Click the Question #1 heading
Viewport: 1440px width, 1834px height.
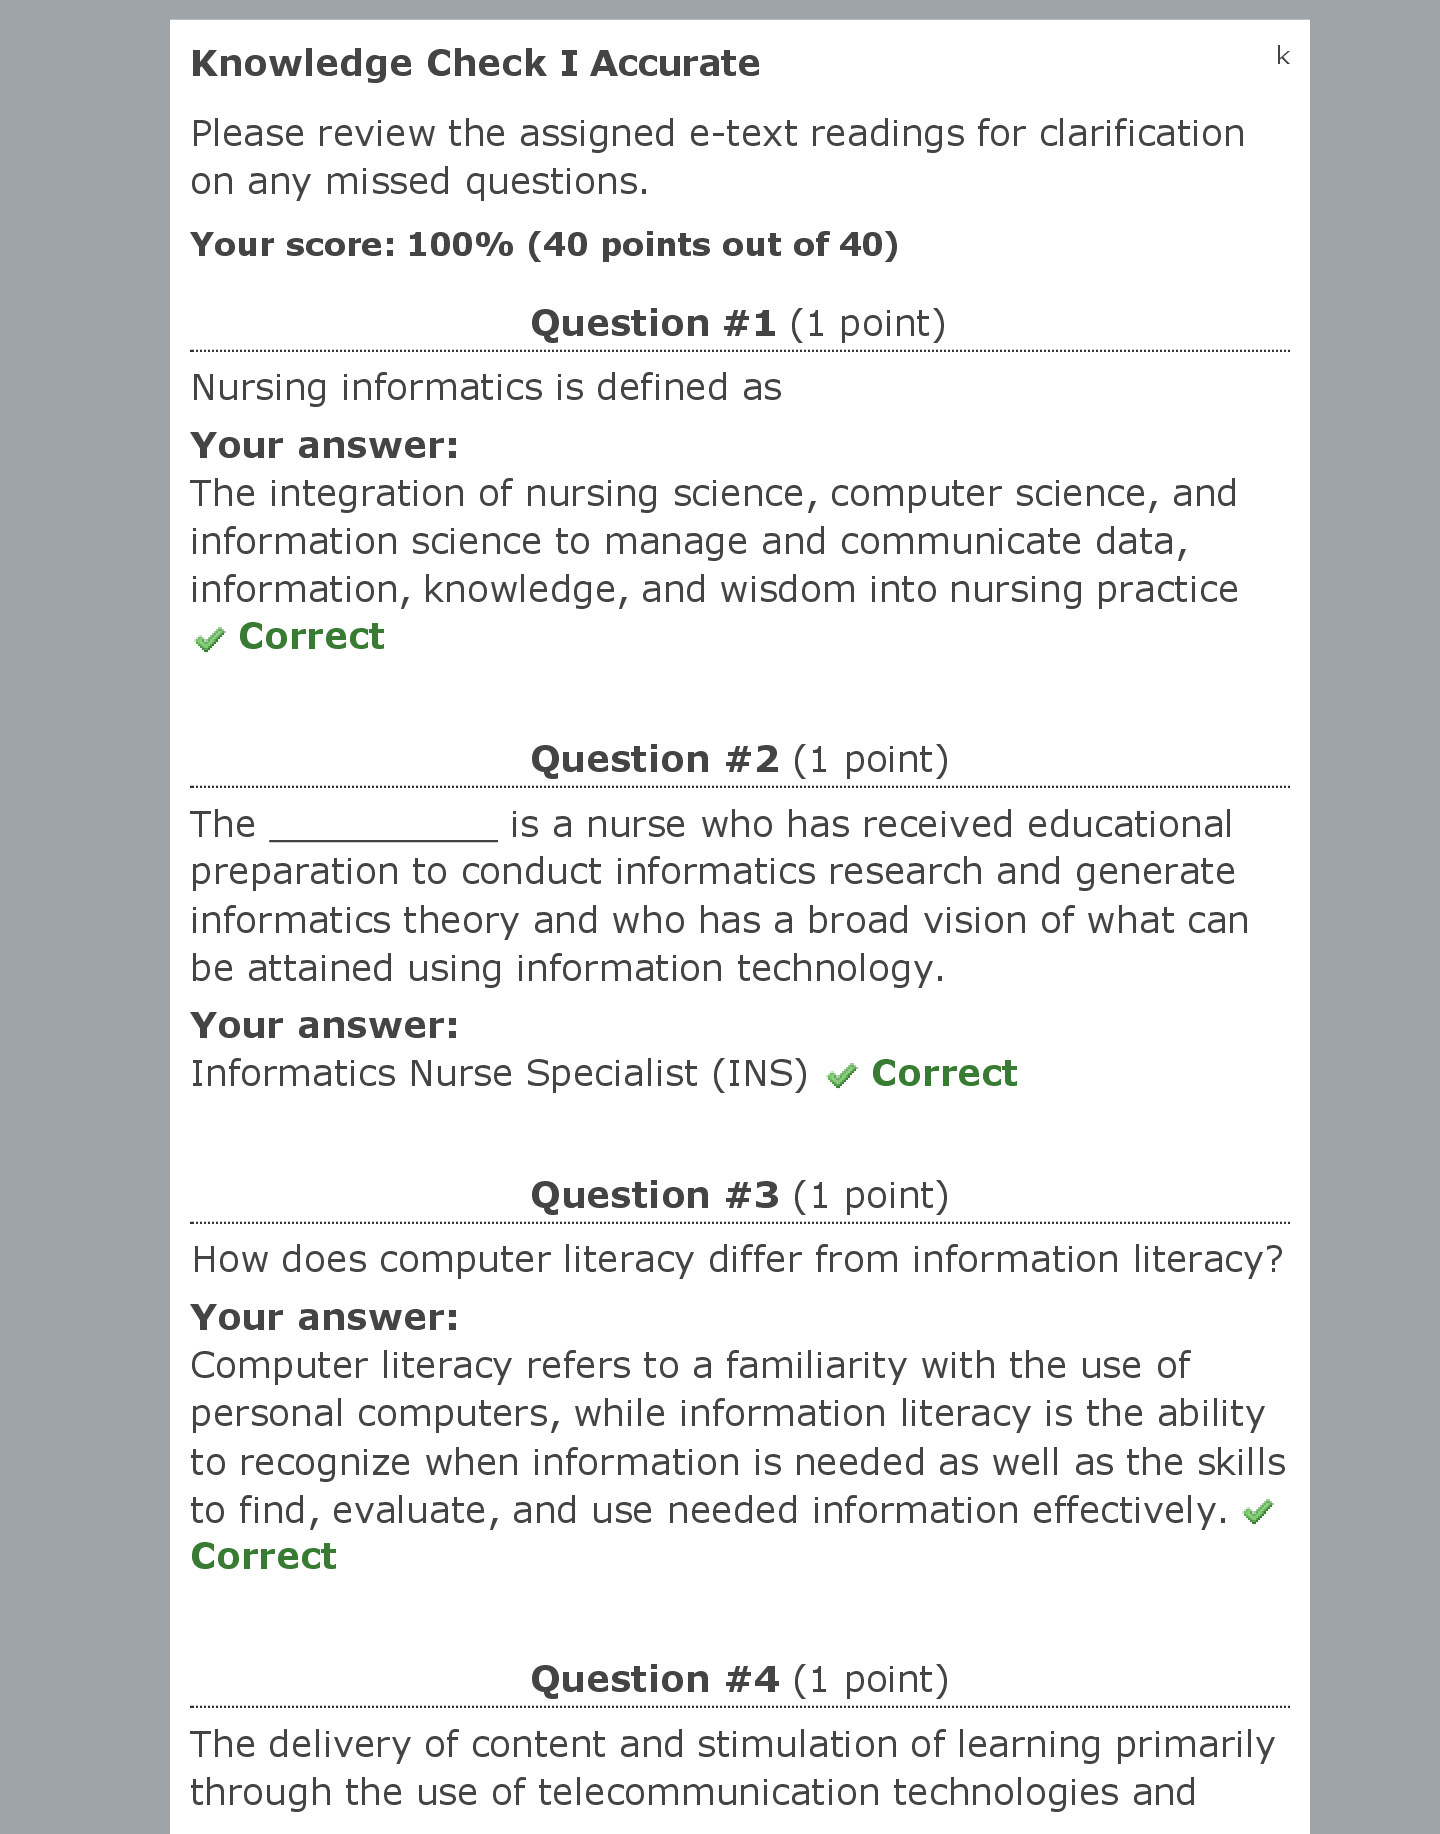738,323
